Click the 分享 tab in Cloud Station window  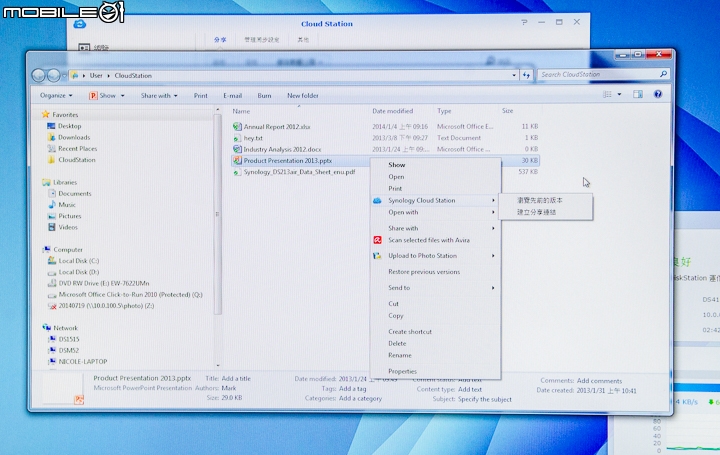(220, 40)
